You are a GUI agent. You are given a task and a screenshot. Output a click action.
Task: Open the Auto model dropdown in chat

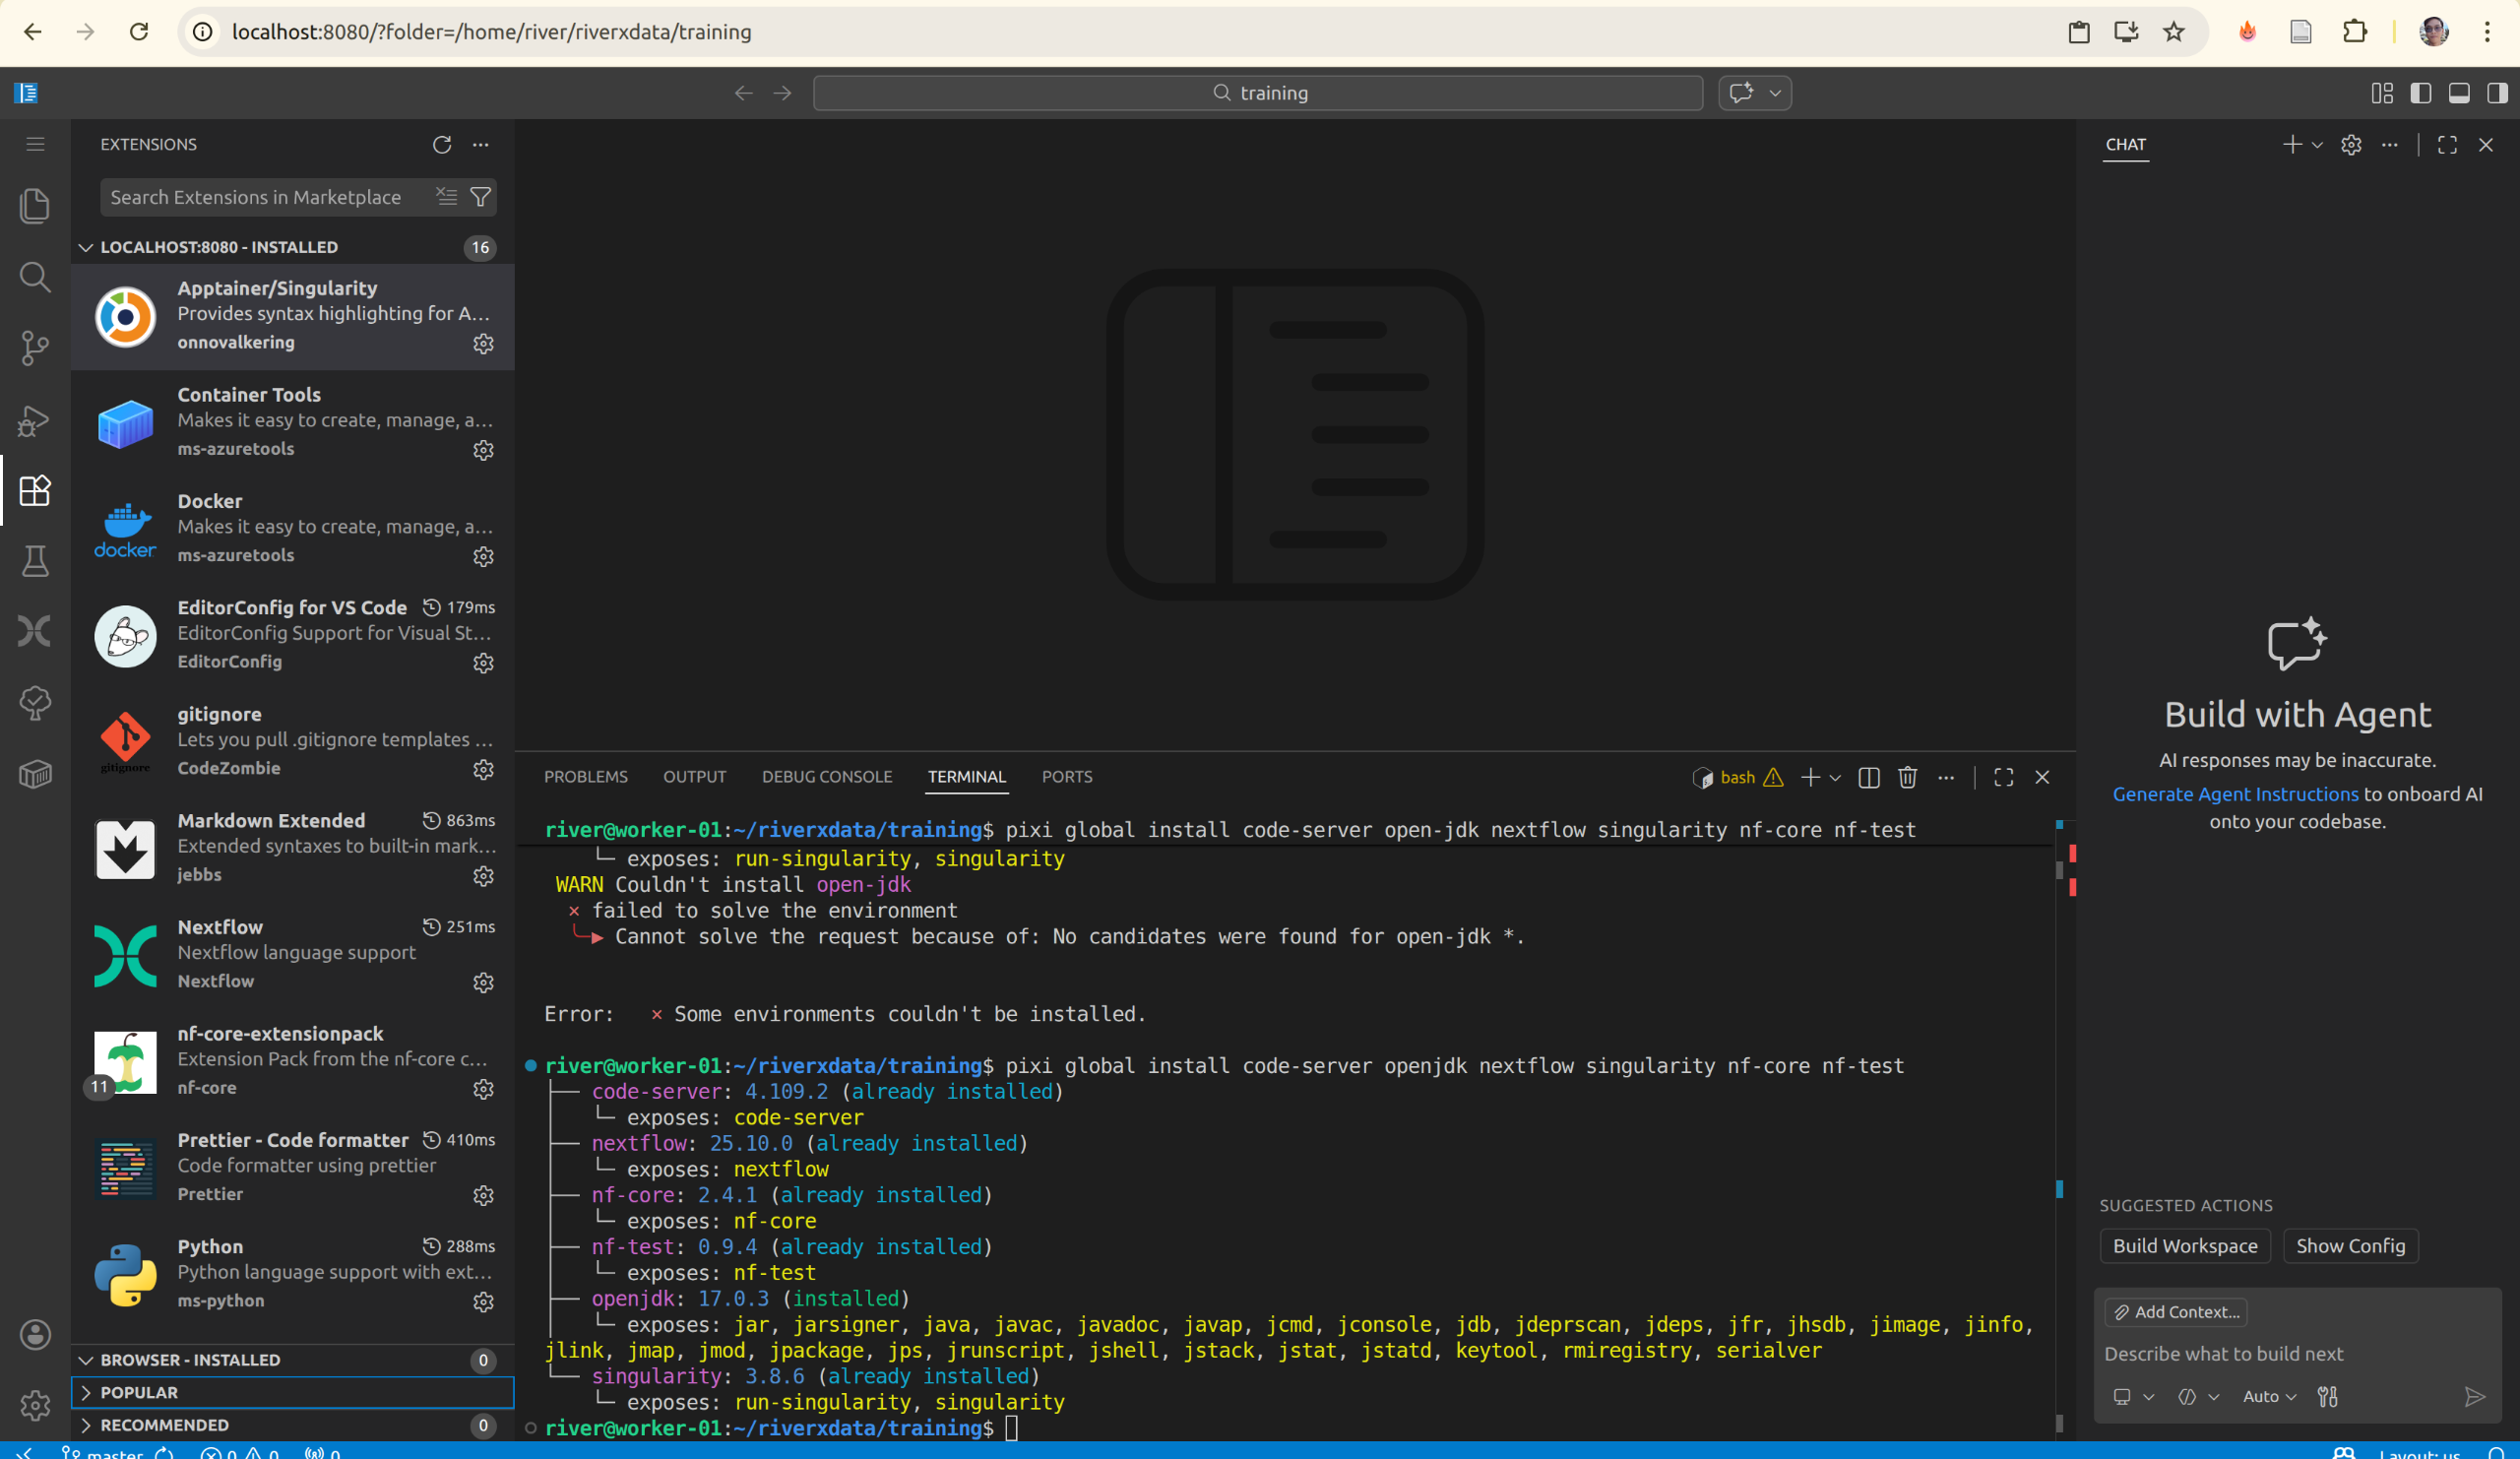tap(2269, 1396)
